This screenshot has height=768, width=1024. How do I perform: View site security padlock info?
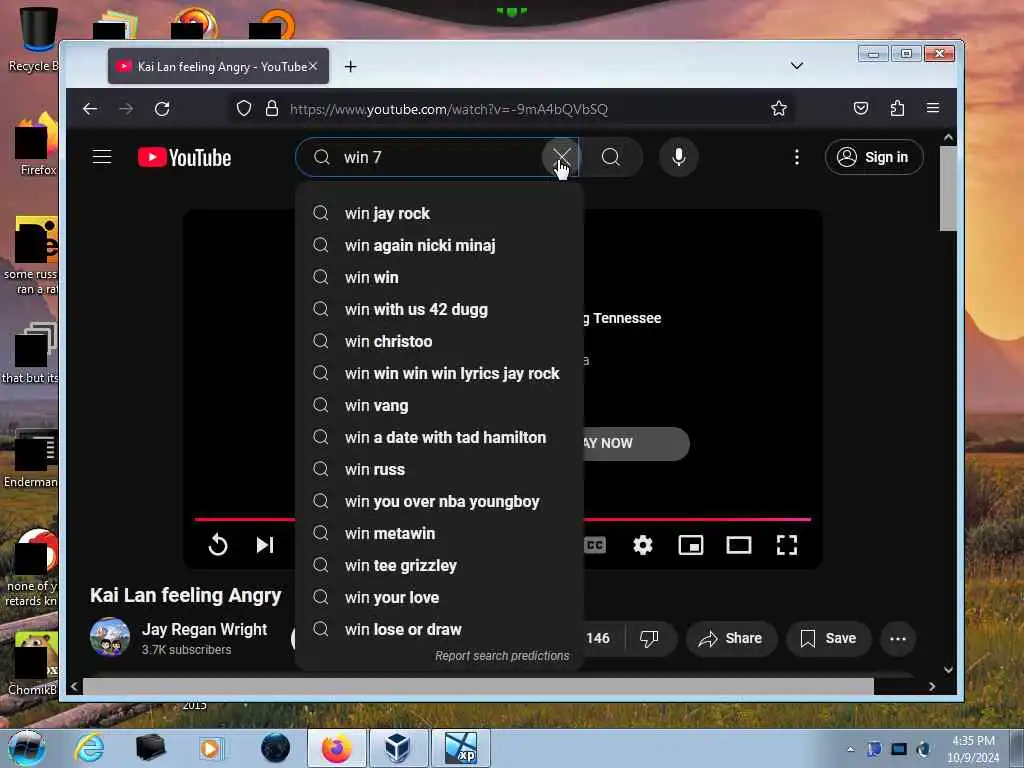point(272,108)
